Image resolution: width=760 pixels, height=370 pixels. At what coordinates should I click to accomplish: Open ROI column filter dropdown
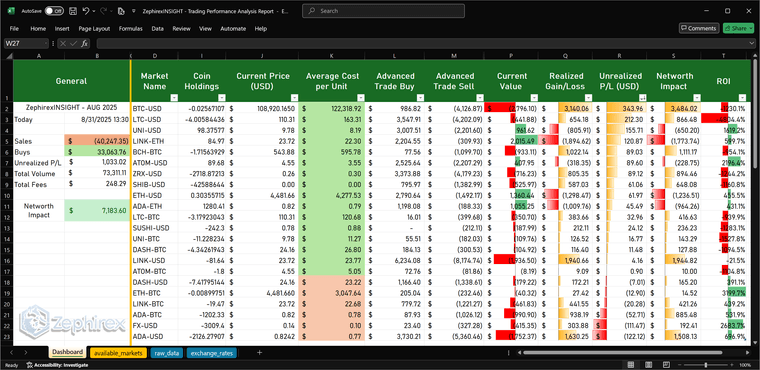(x=742, y=97)
